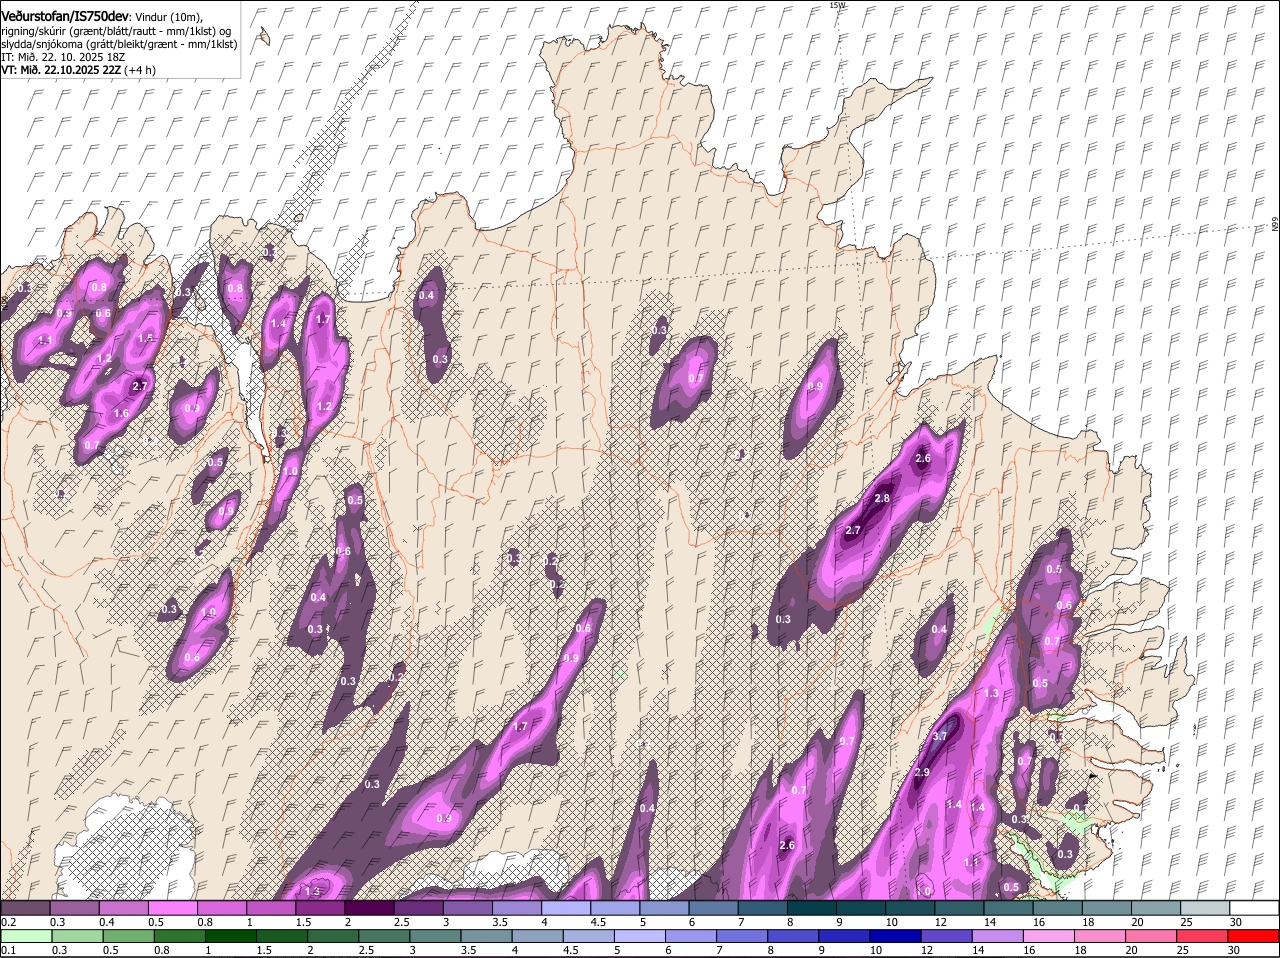Click the 1.6 precipitation value on the map
Screen dimensions: 1280x958
(121, 413)
